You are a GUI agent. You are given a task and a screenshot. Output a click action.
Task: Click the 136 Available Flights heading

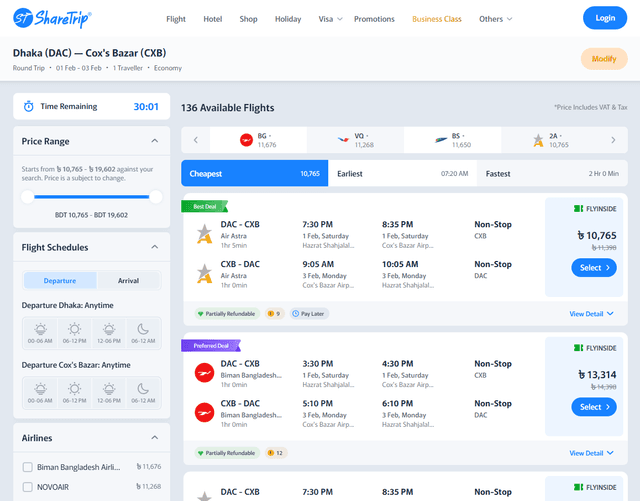pos(227,108)
